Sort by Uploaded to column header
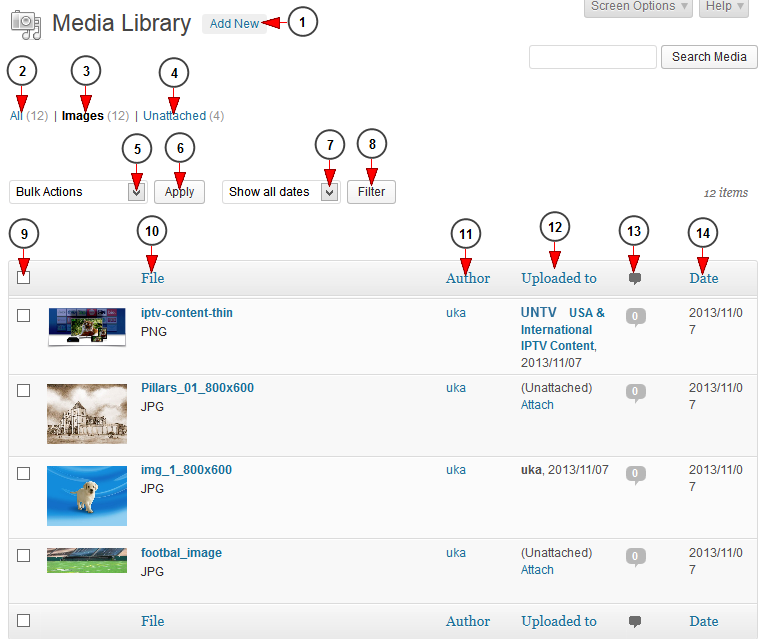This screenshot has width=765, height=639. pyautogui.click(x=559, y=279)
